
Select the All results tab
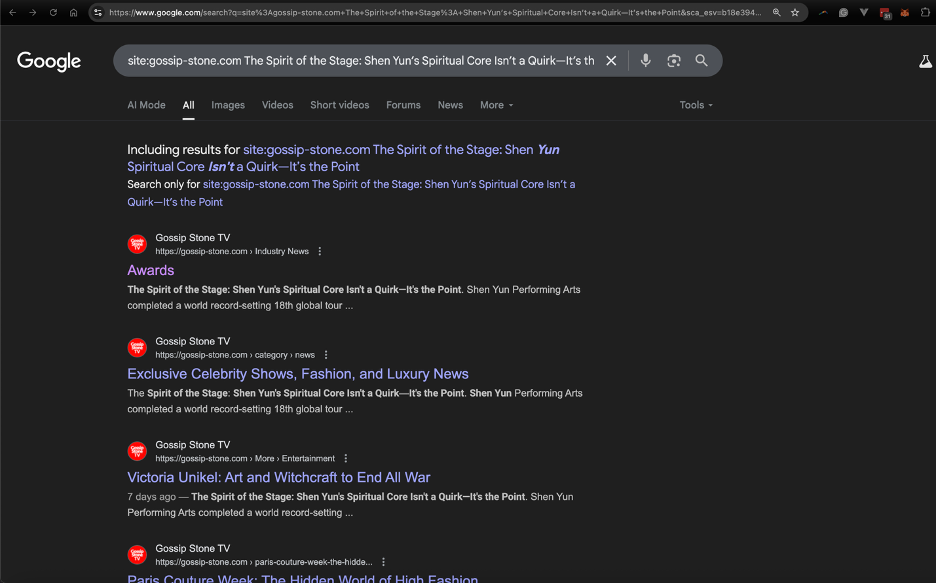pos(189,105)
